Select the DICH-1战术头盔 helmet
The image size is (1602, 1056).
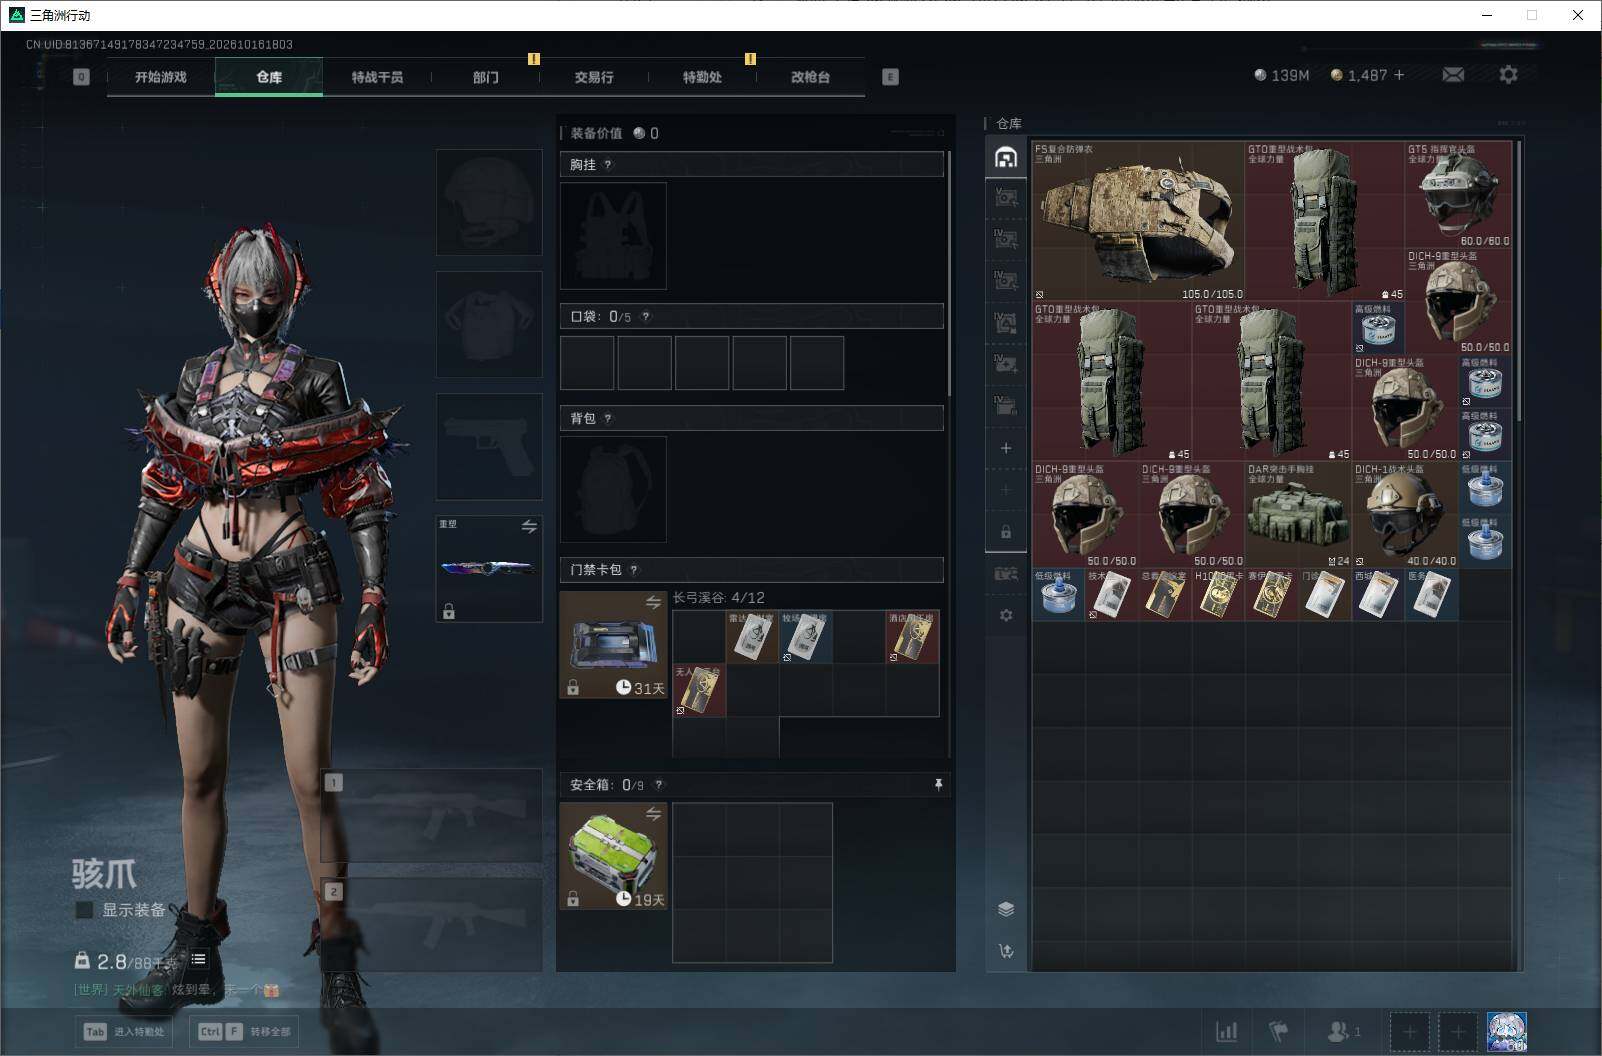pyautogui.click(x=1404, y=514)
